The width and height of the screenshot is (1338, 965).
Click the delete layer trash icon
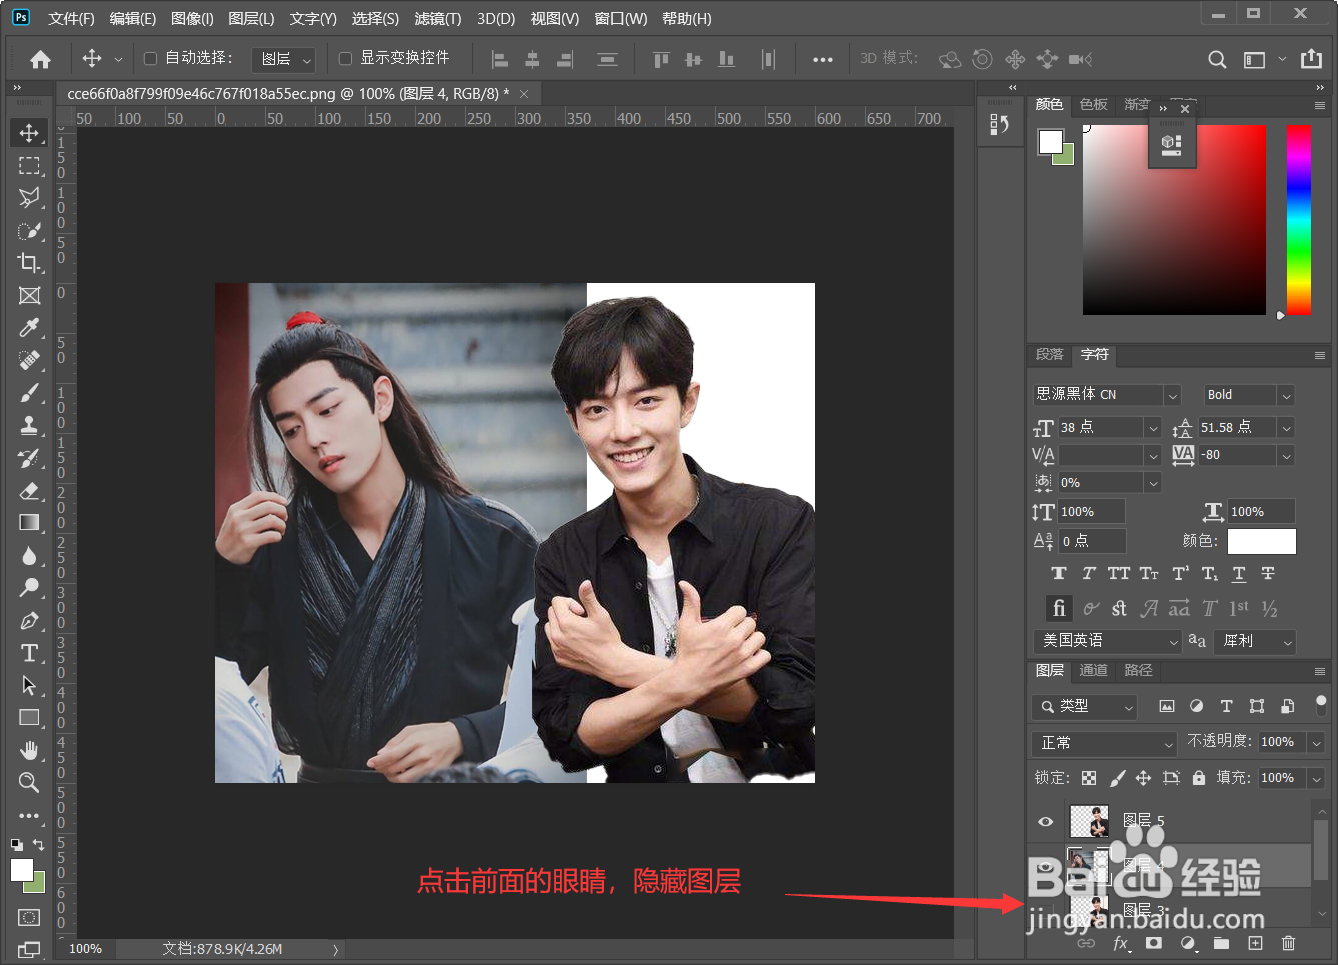[1288, 943]
